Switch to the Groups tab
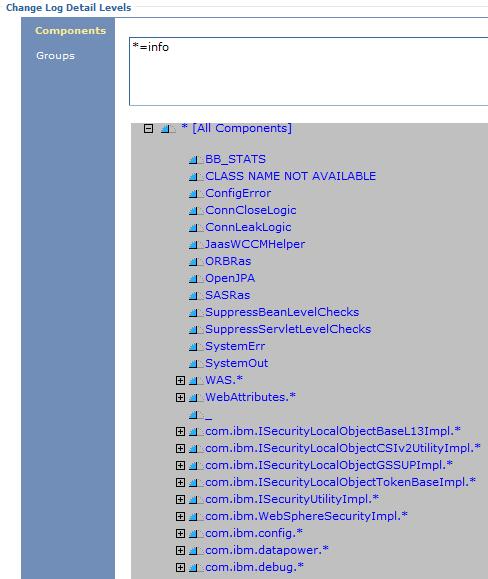The image size is (488, 579). [x=55, y=56]
